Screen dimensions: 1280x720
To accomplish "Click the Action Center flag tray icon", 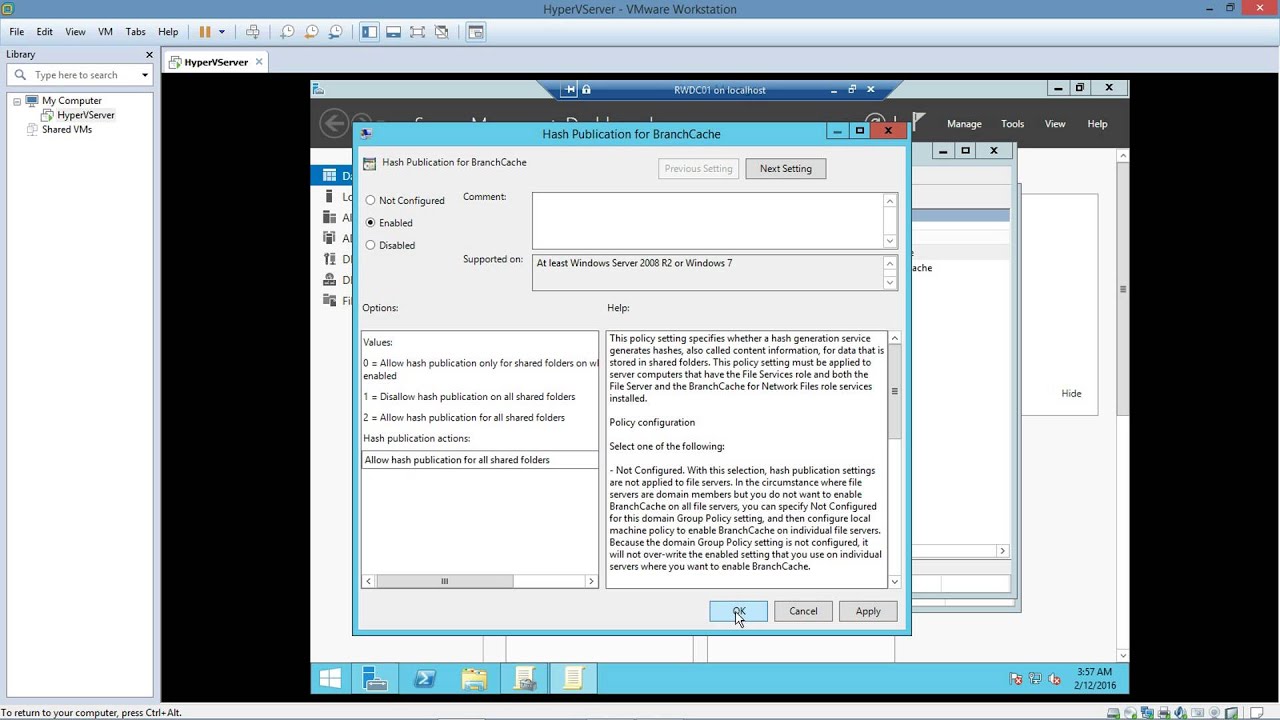I will 1018,679.
